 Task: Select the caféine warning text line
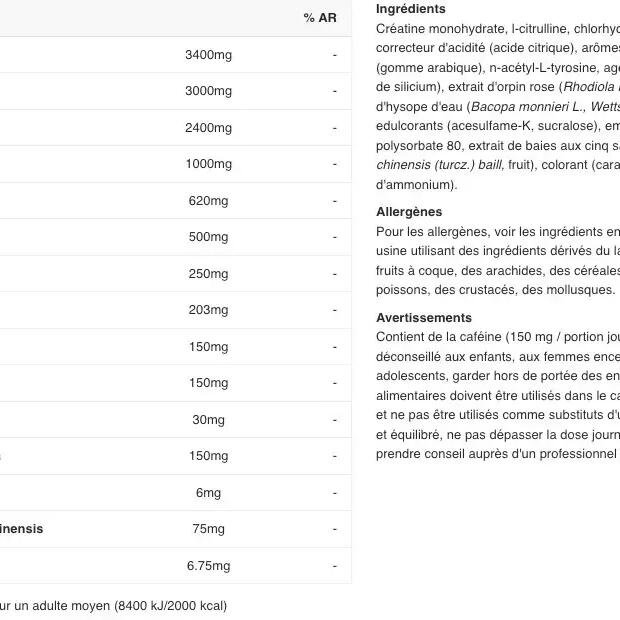[x=497, y=337]
